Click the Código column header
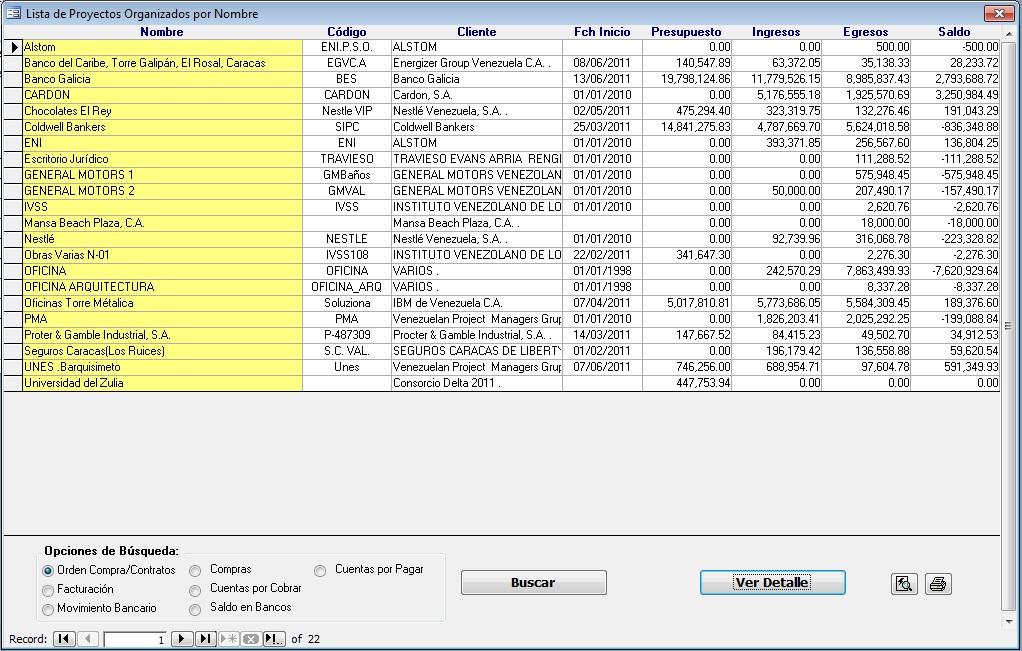 [x=347, y=32]
